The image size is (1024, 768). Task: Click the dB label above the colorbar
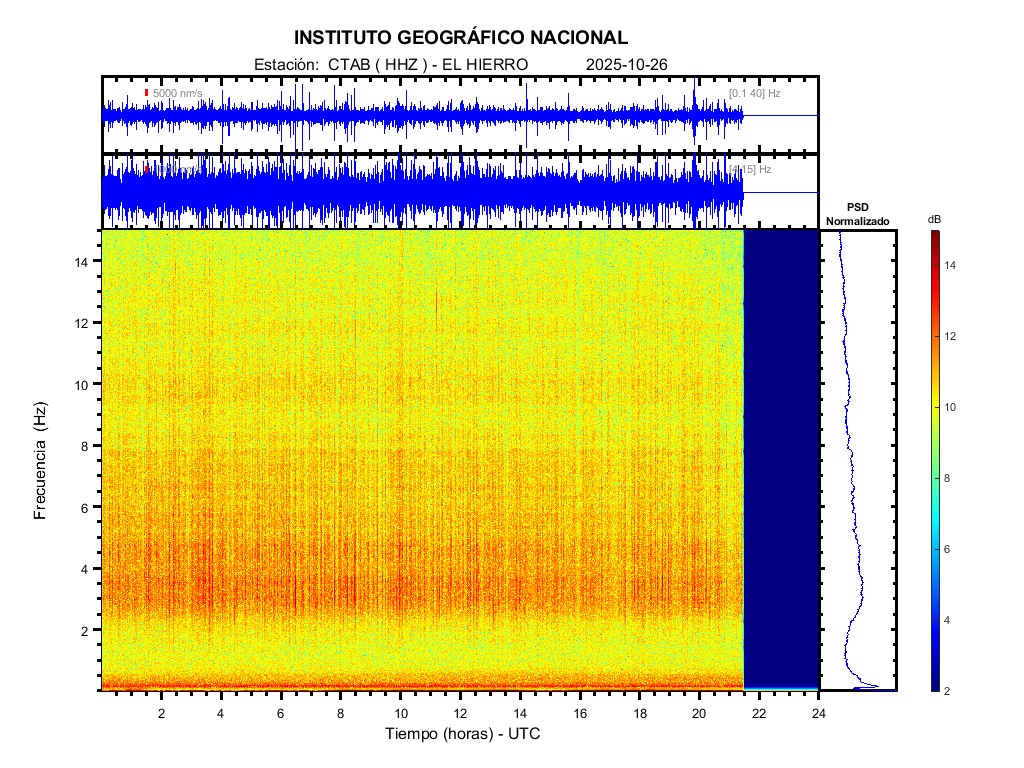pyautogui.click(x=934, y=219)
